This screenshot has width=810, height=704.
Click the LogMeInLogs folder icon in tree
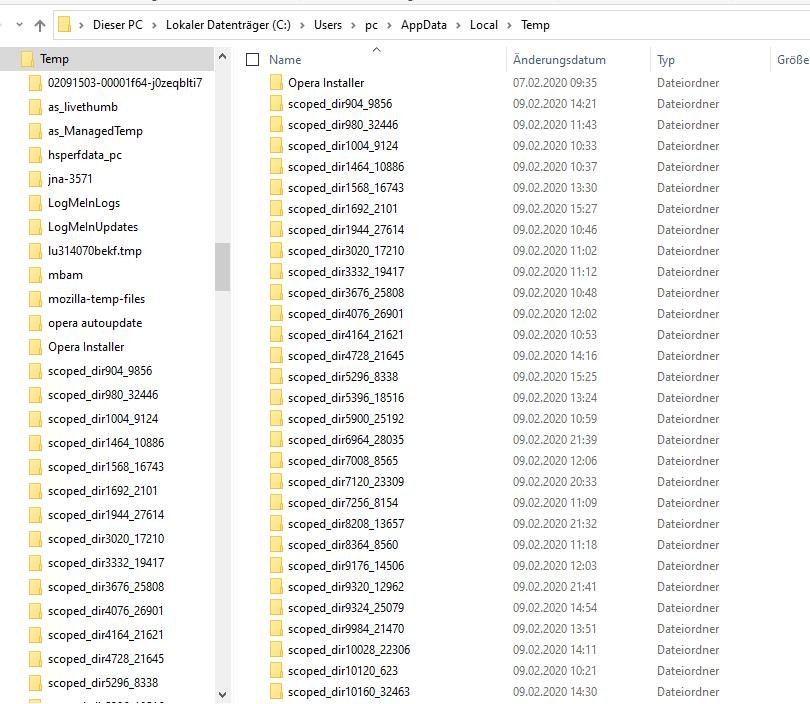coord(35,203)
